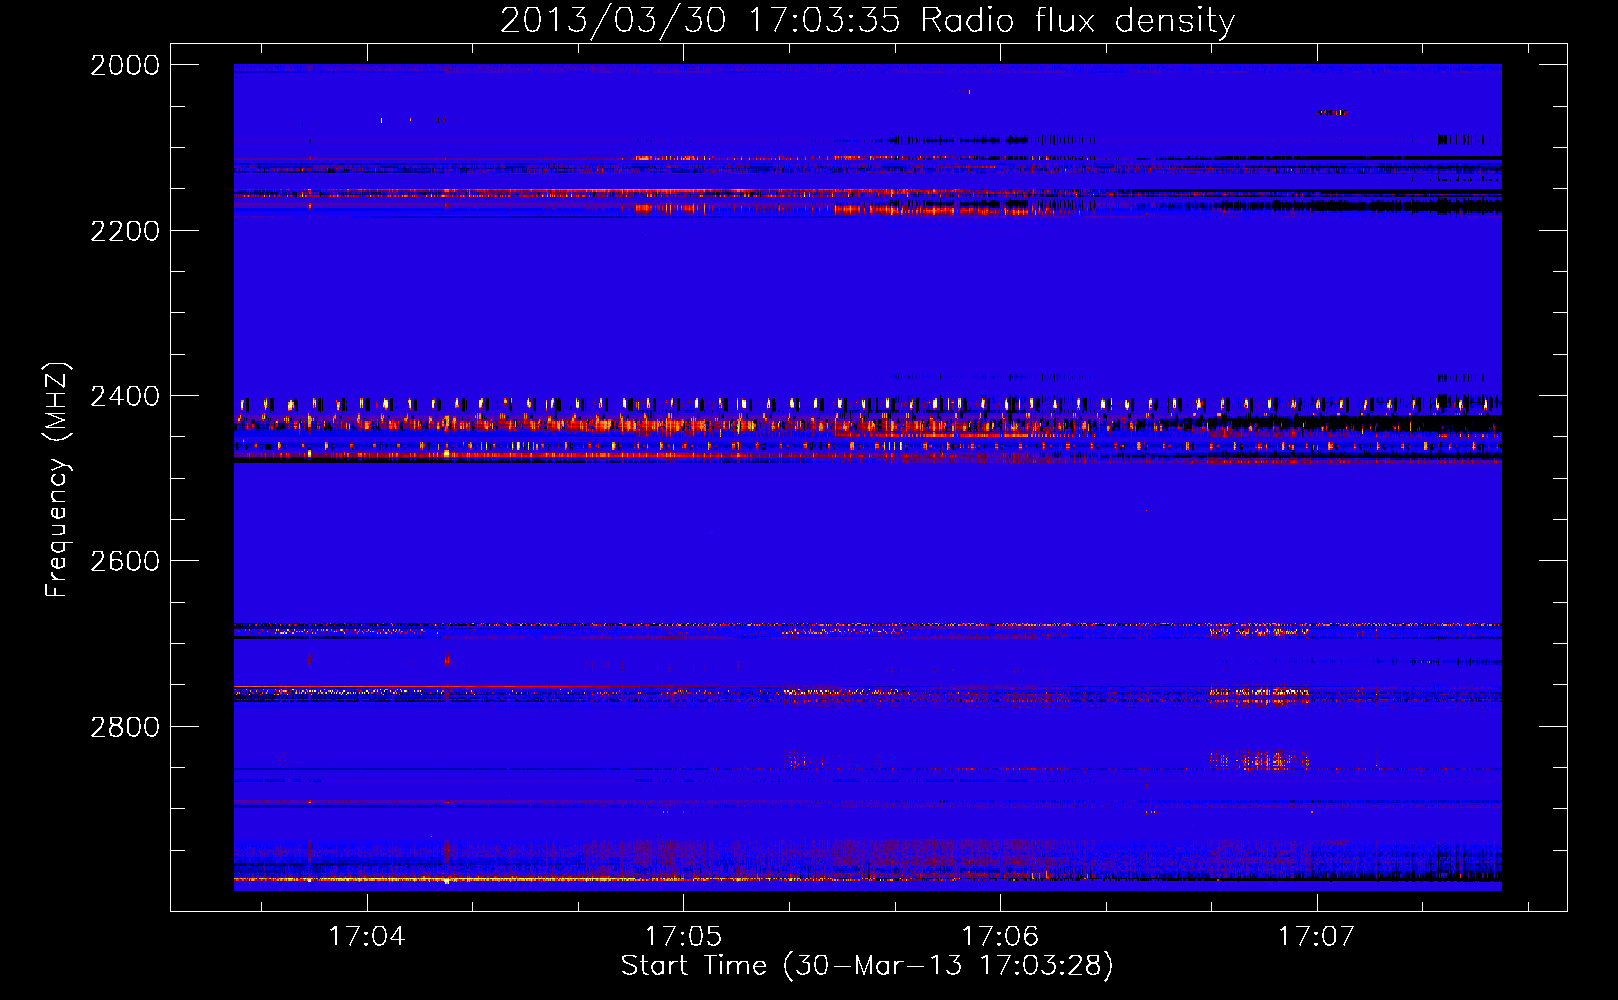Click the 'Start Time (30-Mar-13 17:03:28)' label
Image resolution: width=1618 pixels, height=1000 pixels.
coord(867,966)
